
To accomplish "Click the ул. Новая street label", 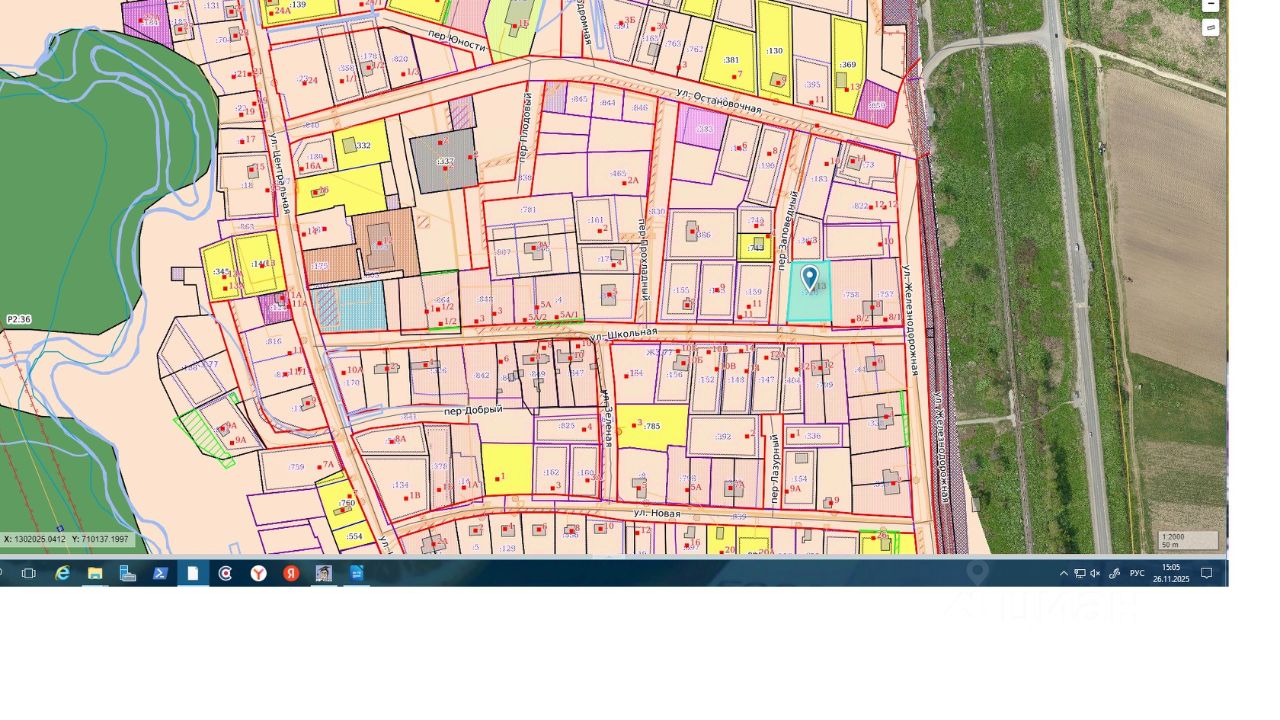I will pos(656,513).
